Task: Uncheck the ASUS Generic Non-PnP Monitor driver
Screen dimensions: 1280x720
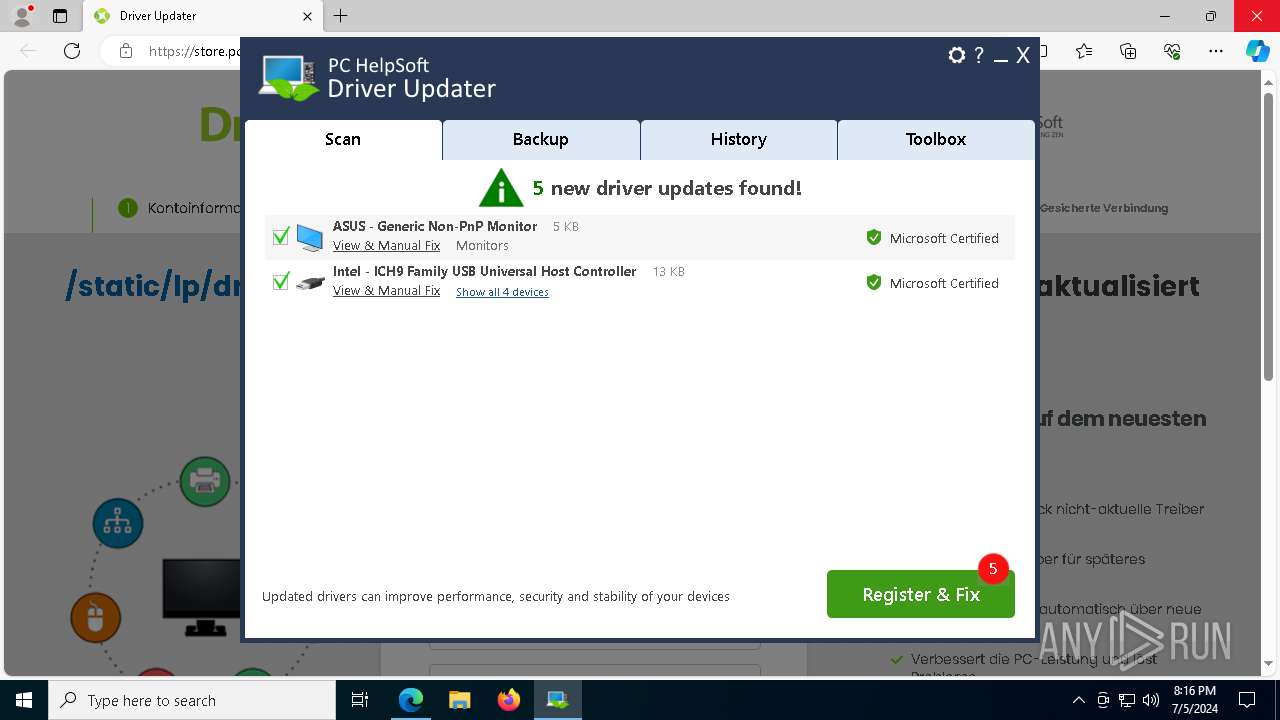Action: point(281,236)
